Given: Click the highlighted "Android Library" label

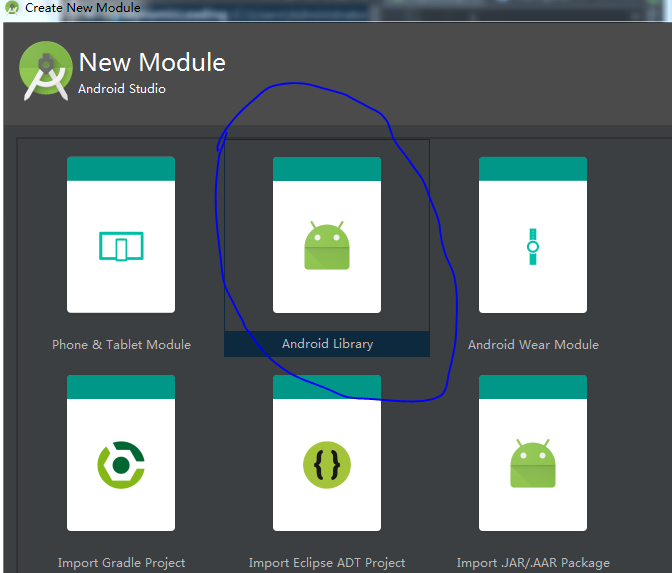Looking at the screenshot, I should [x=327, y=344].
